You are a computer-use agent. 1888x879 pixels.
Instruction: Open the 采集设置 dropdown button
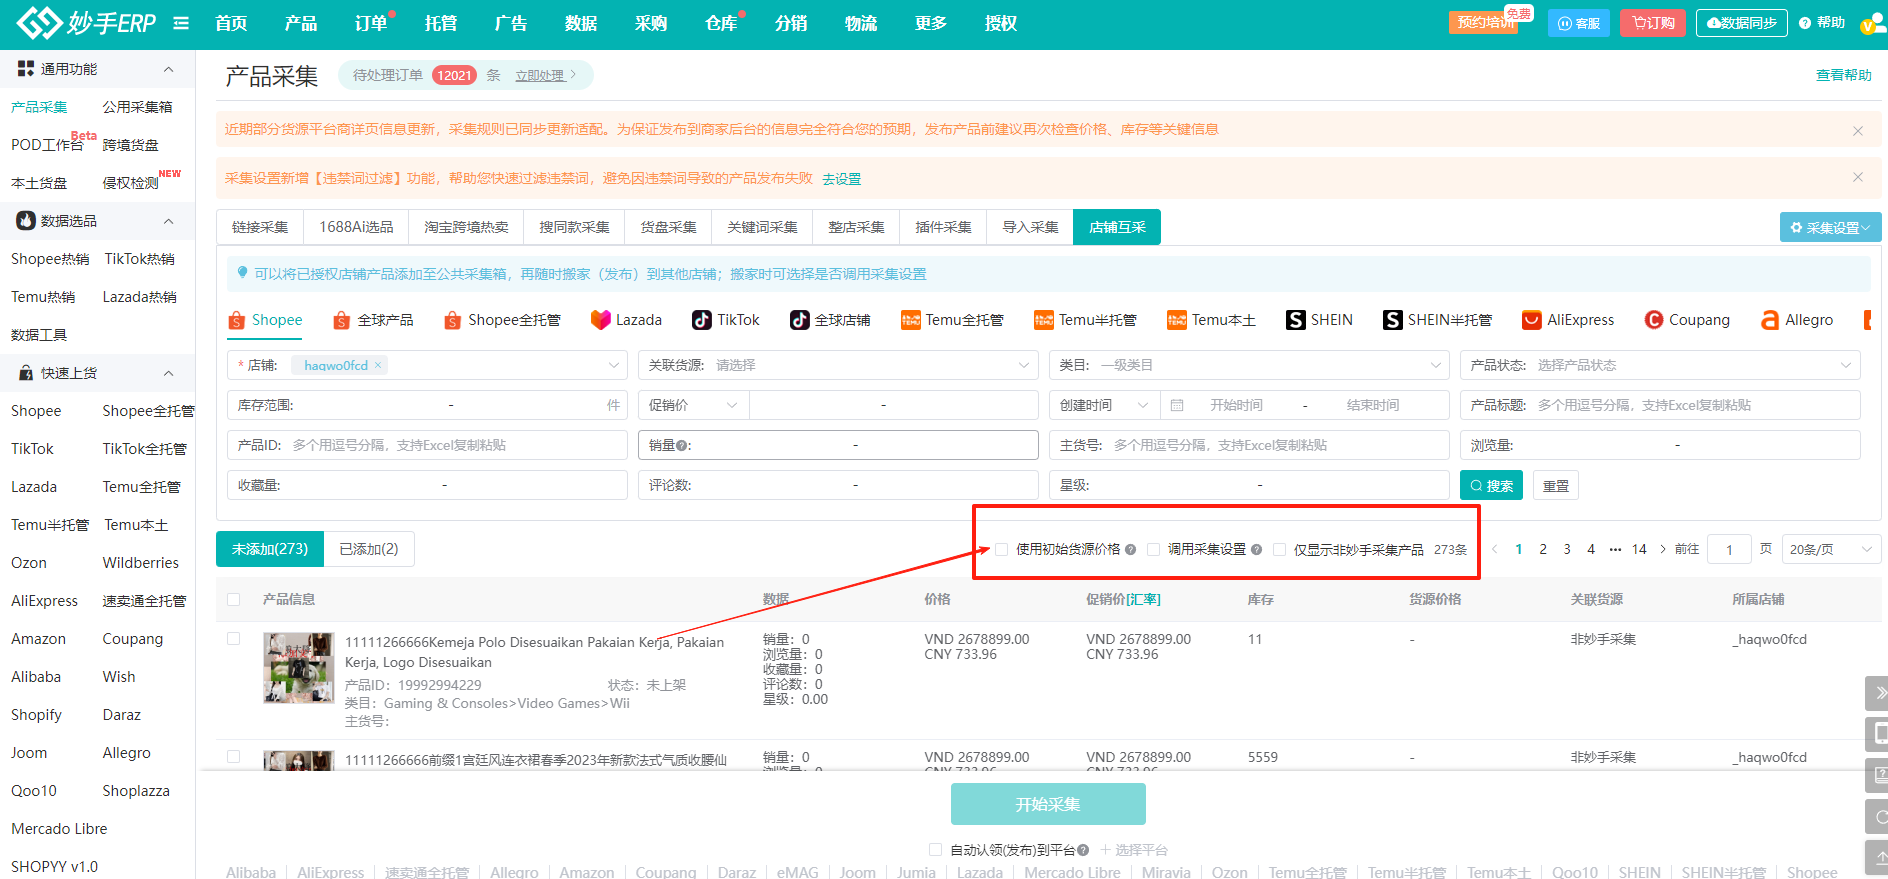[x=1830, y=227]
